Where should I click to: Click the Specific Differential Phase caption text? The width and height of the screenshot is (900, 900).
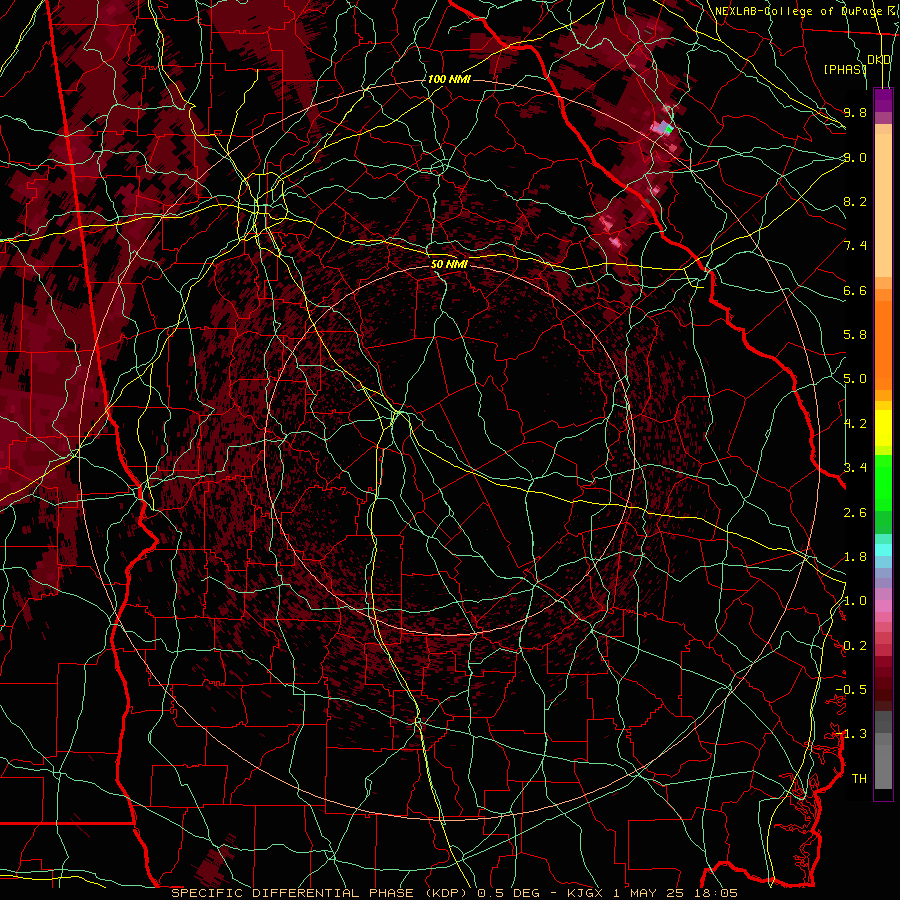455,893
